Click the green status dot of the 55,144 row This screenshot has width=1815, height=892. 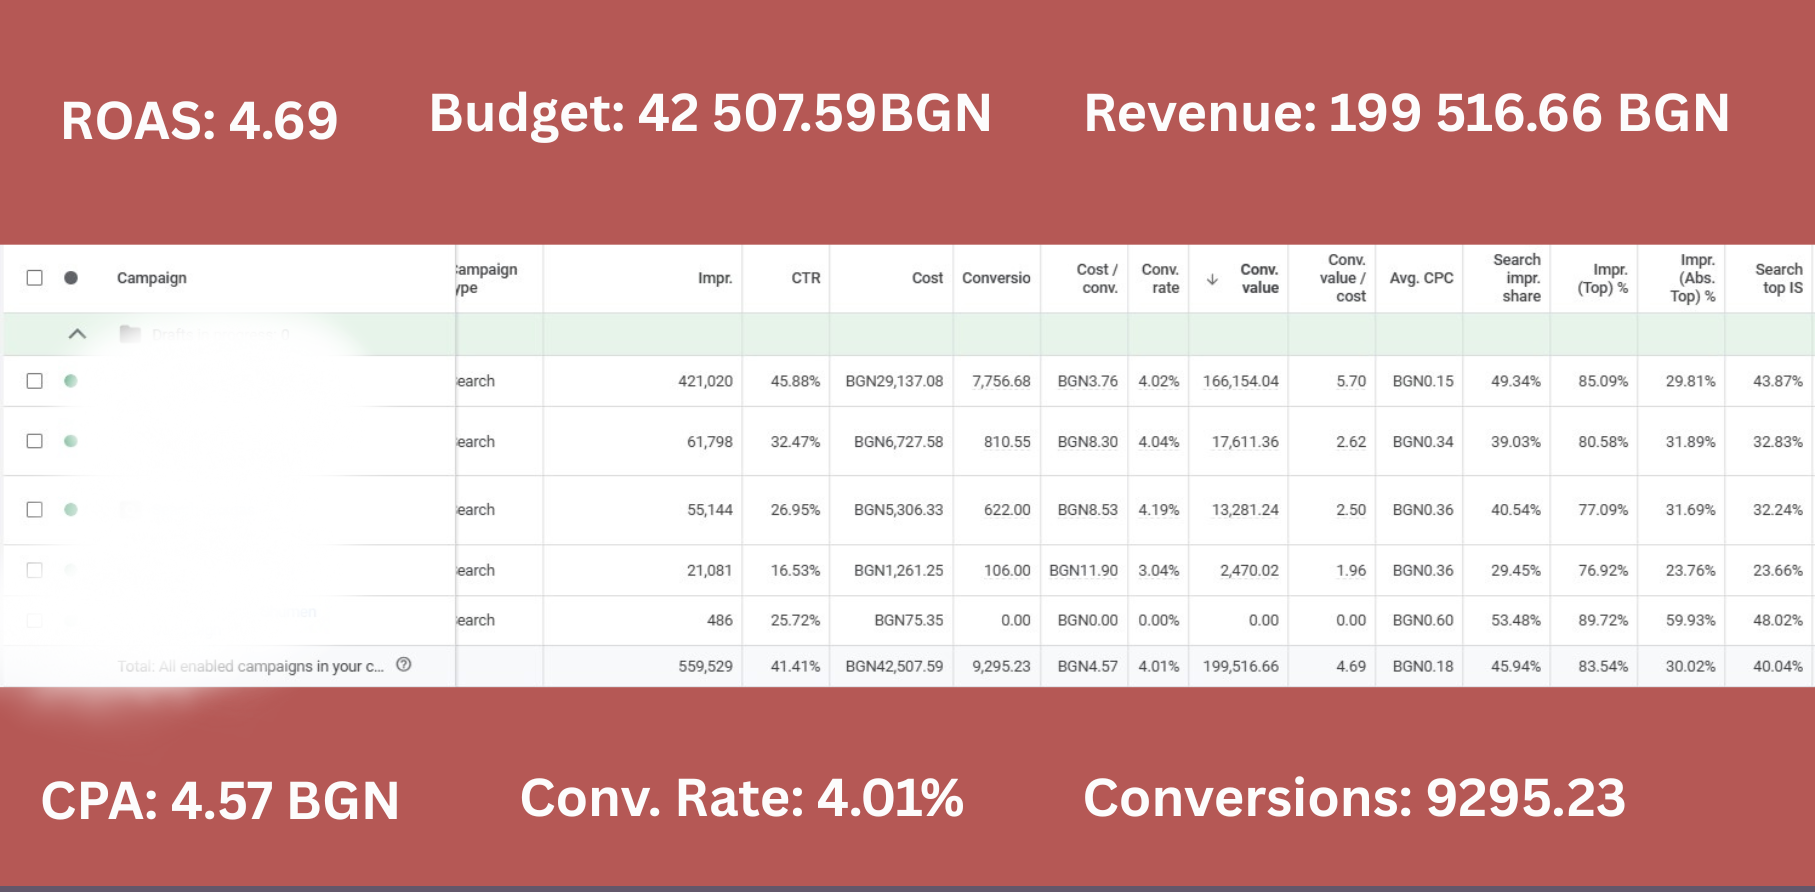click(x=71, y=509)
